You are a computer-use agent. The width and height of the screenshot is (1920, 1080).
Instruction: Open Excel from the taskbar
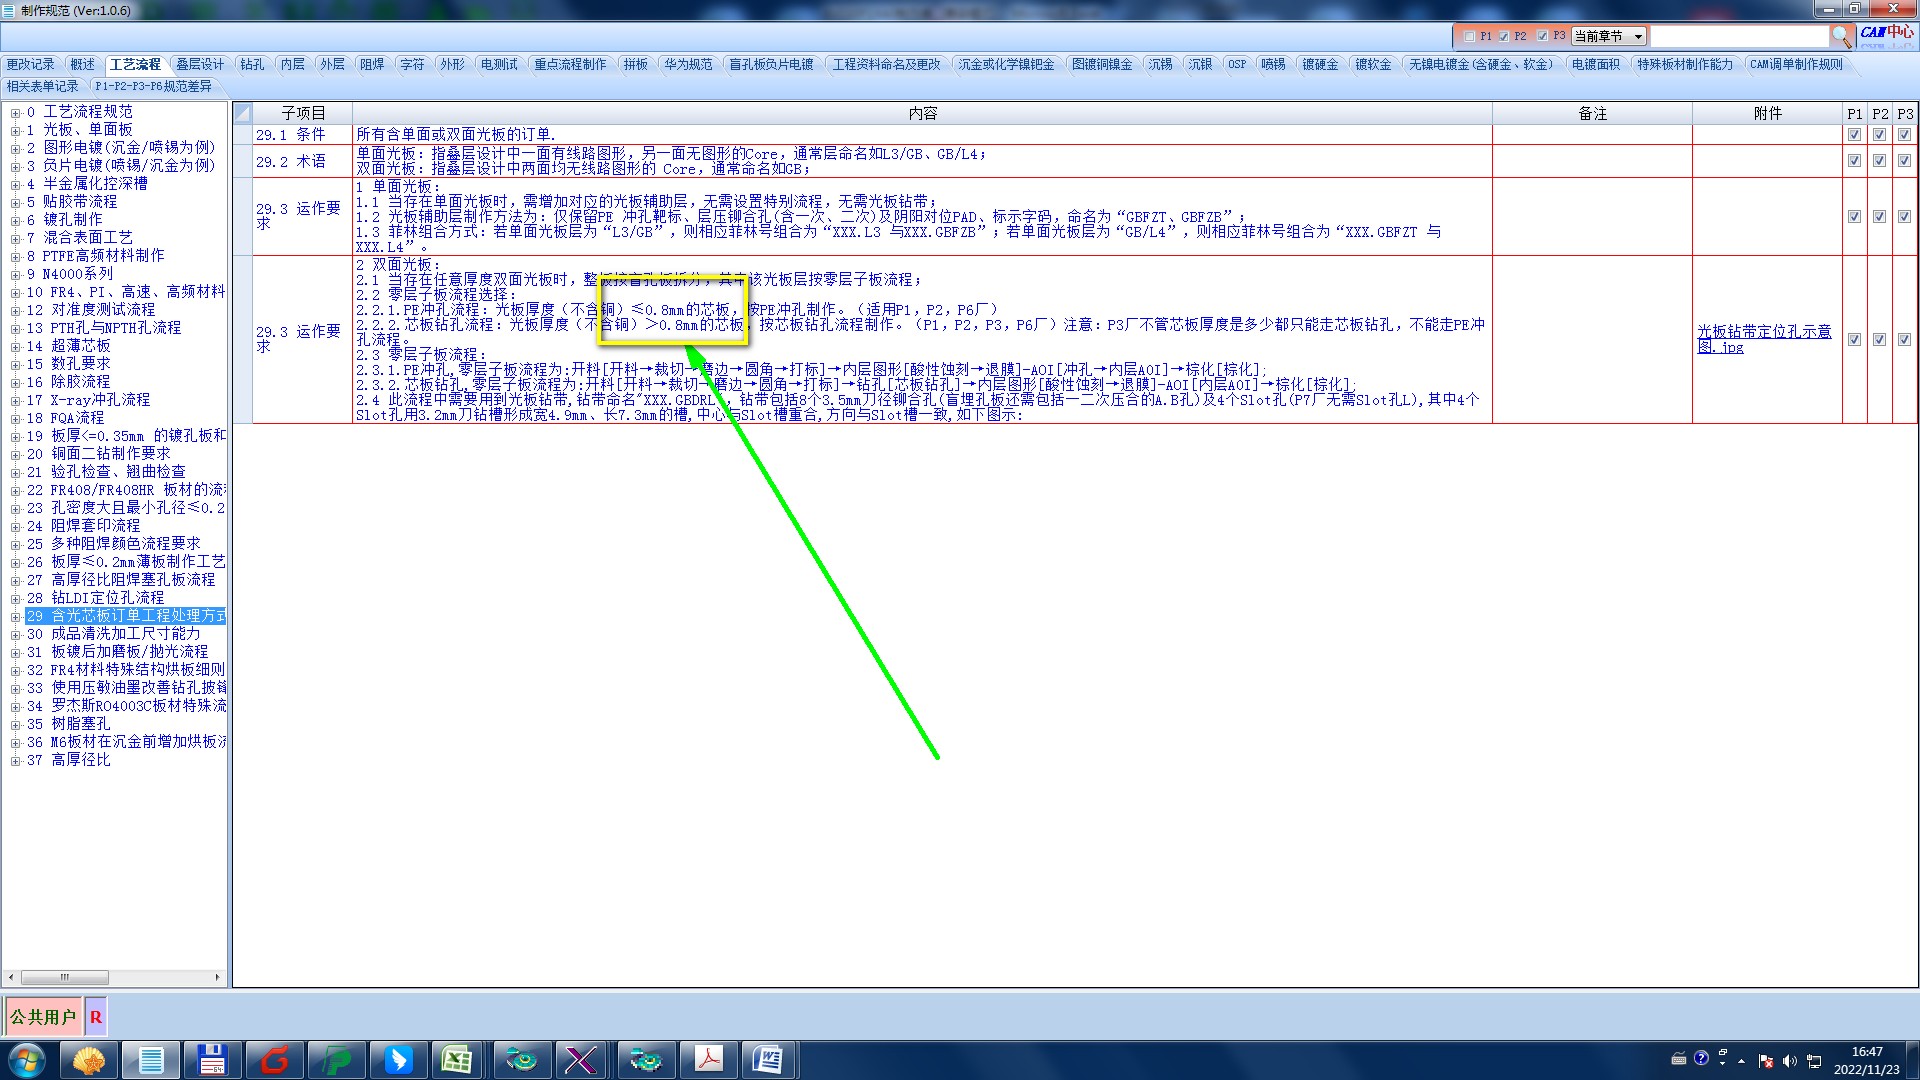pos(457,1059)
